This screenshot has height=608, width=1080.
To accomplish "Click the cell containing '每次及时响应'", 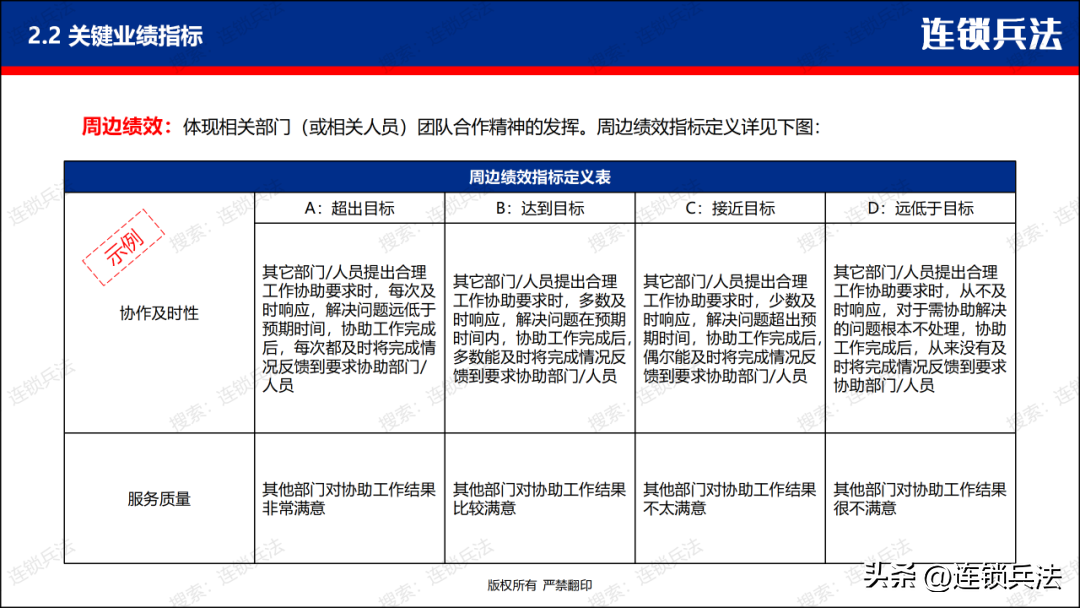I will 349,328.
